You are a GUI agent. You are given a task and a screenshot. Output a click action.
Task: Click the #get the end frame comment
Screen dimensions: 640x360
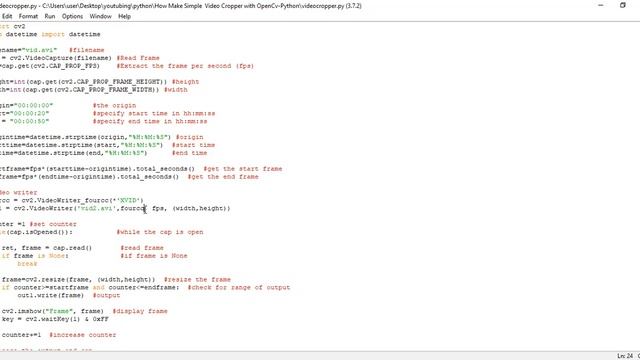[223, 177]
